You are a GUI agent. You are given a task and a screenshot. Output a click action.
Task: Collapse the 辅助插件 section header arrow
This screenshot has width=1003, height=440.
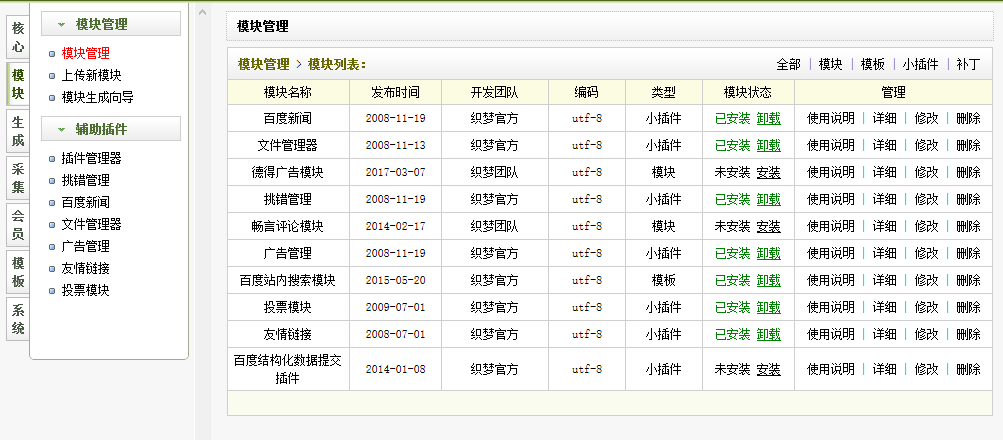click(x=62, y=129)
